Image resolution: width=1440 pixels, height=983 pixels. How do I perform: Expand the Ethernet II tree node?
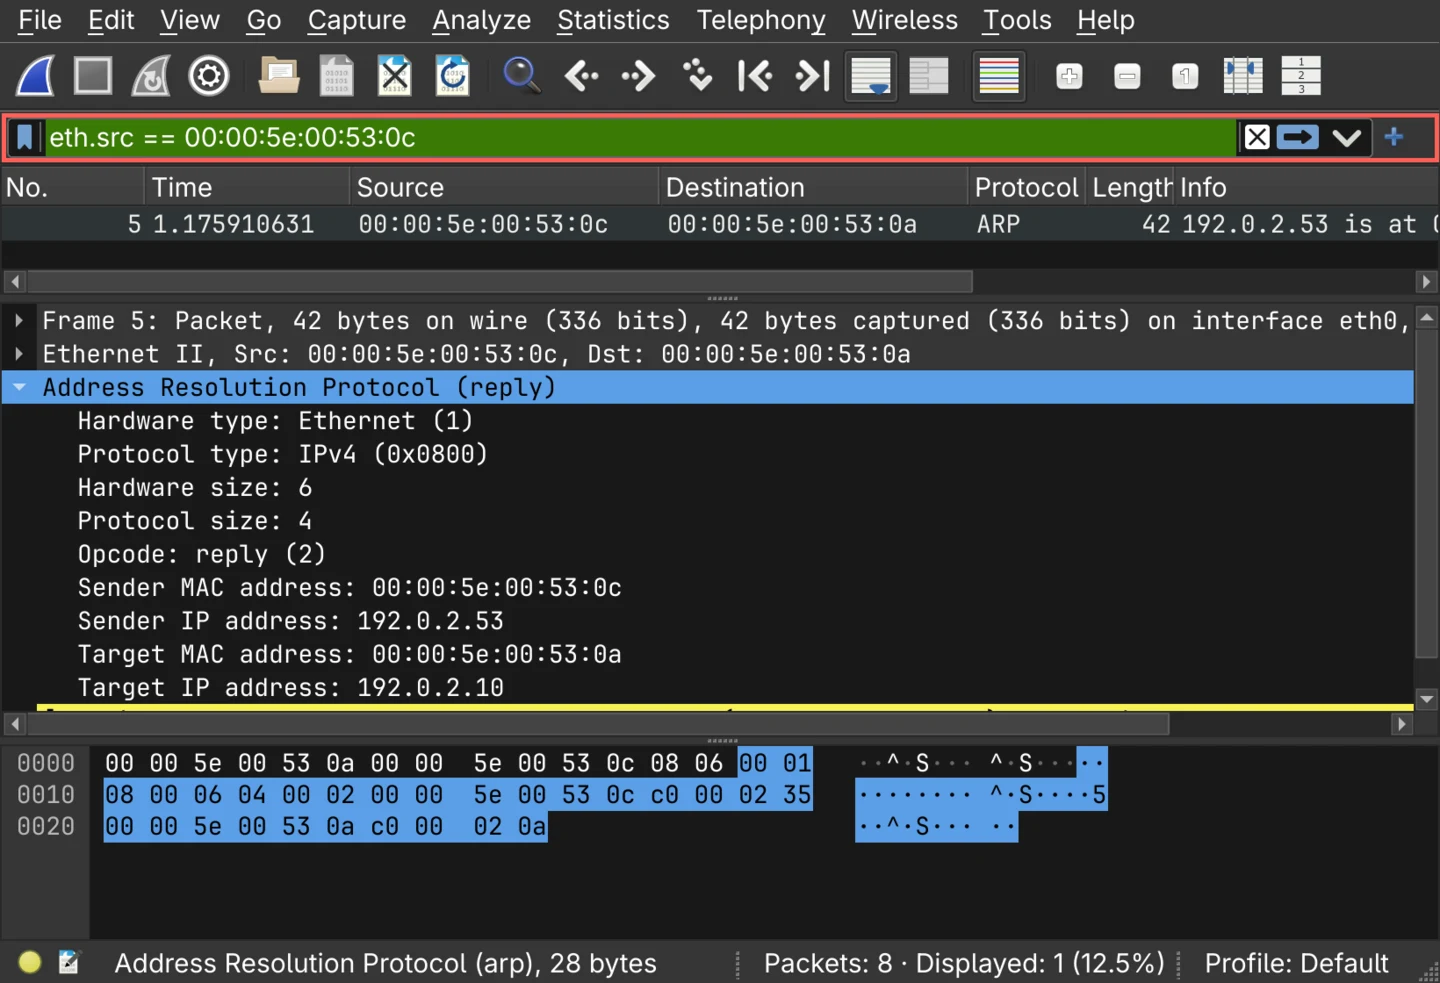pos(19,354)
